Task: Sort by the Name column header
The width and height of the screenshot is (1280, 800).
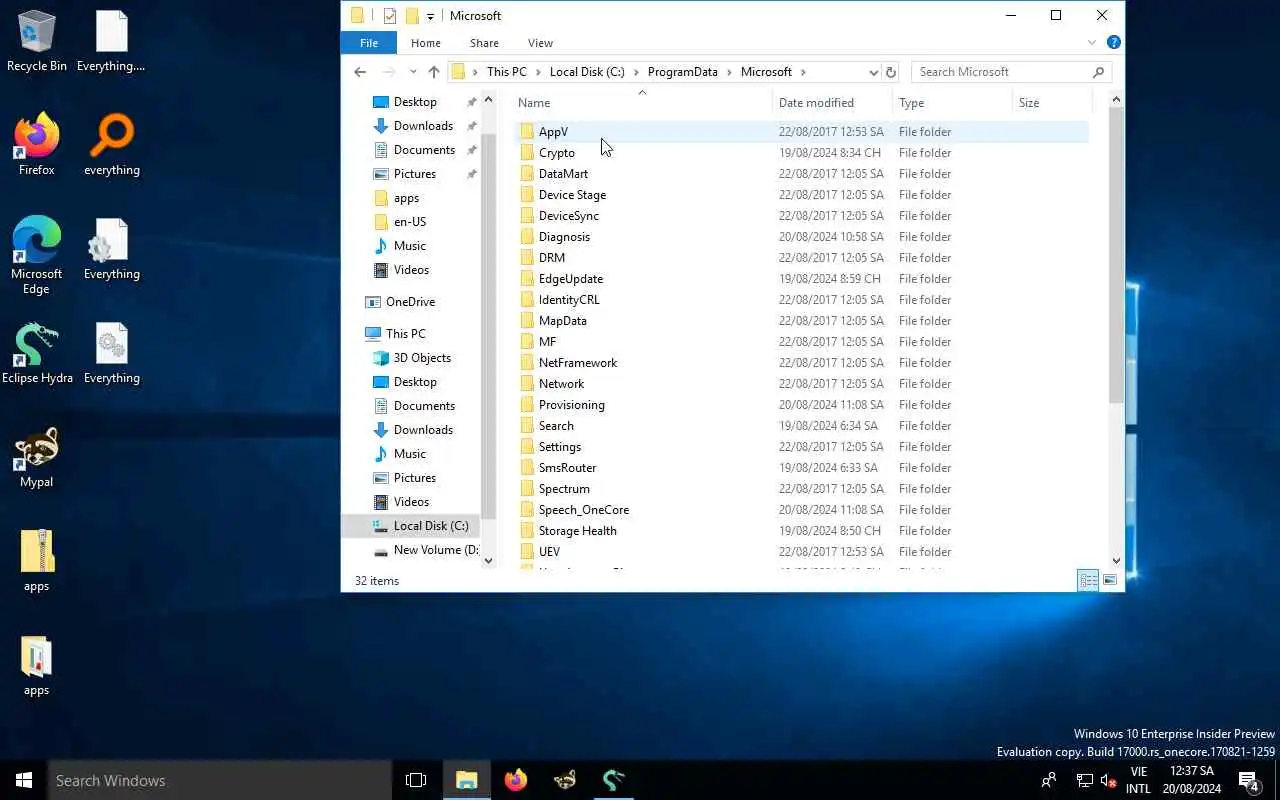Action: click(x=642, y=103)
